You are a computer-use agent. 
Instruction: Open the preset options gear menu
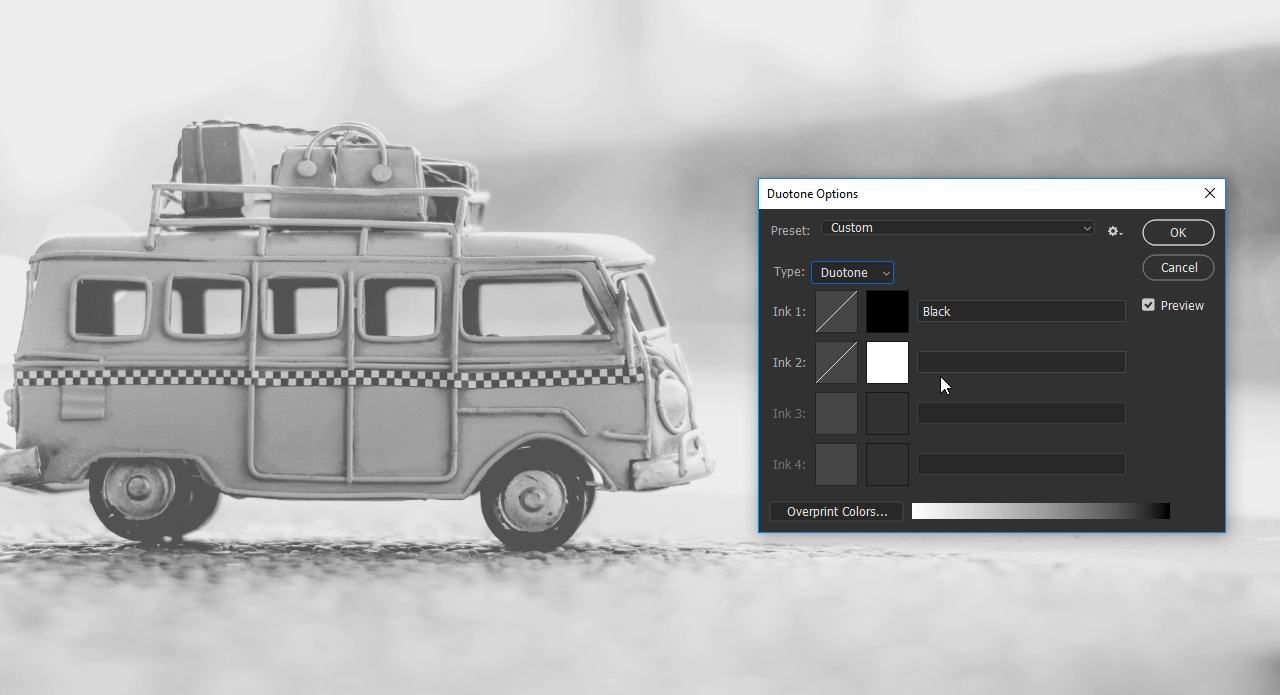tap(1114, 231)
